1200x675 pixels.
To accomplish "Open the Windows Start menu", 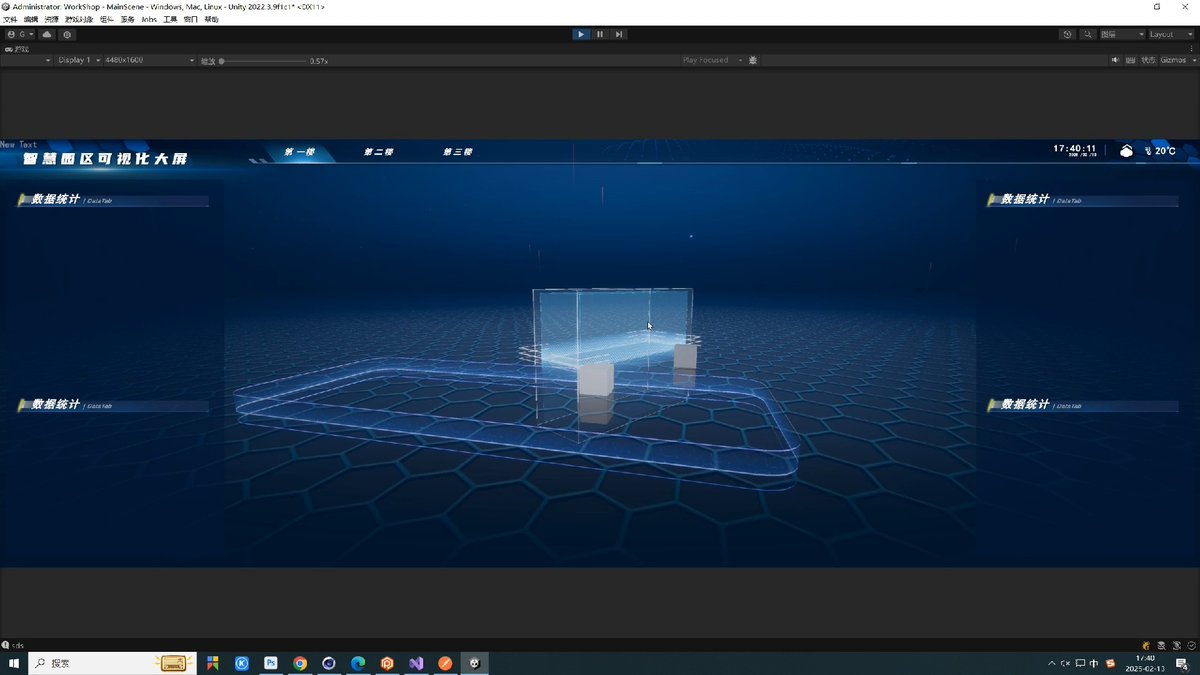I will [14, 663].
